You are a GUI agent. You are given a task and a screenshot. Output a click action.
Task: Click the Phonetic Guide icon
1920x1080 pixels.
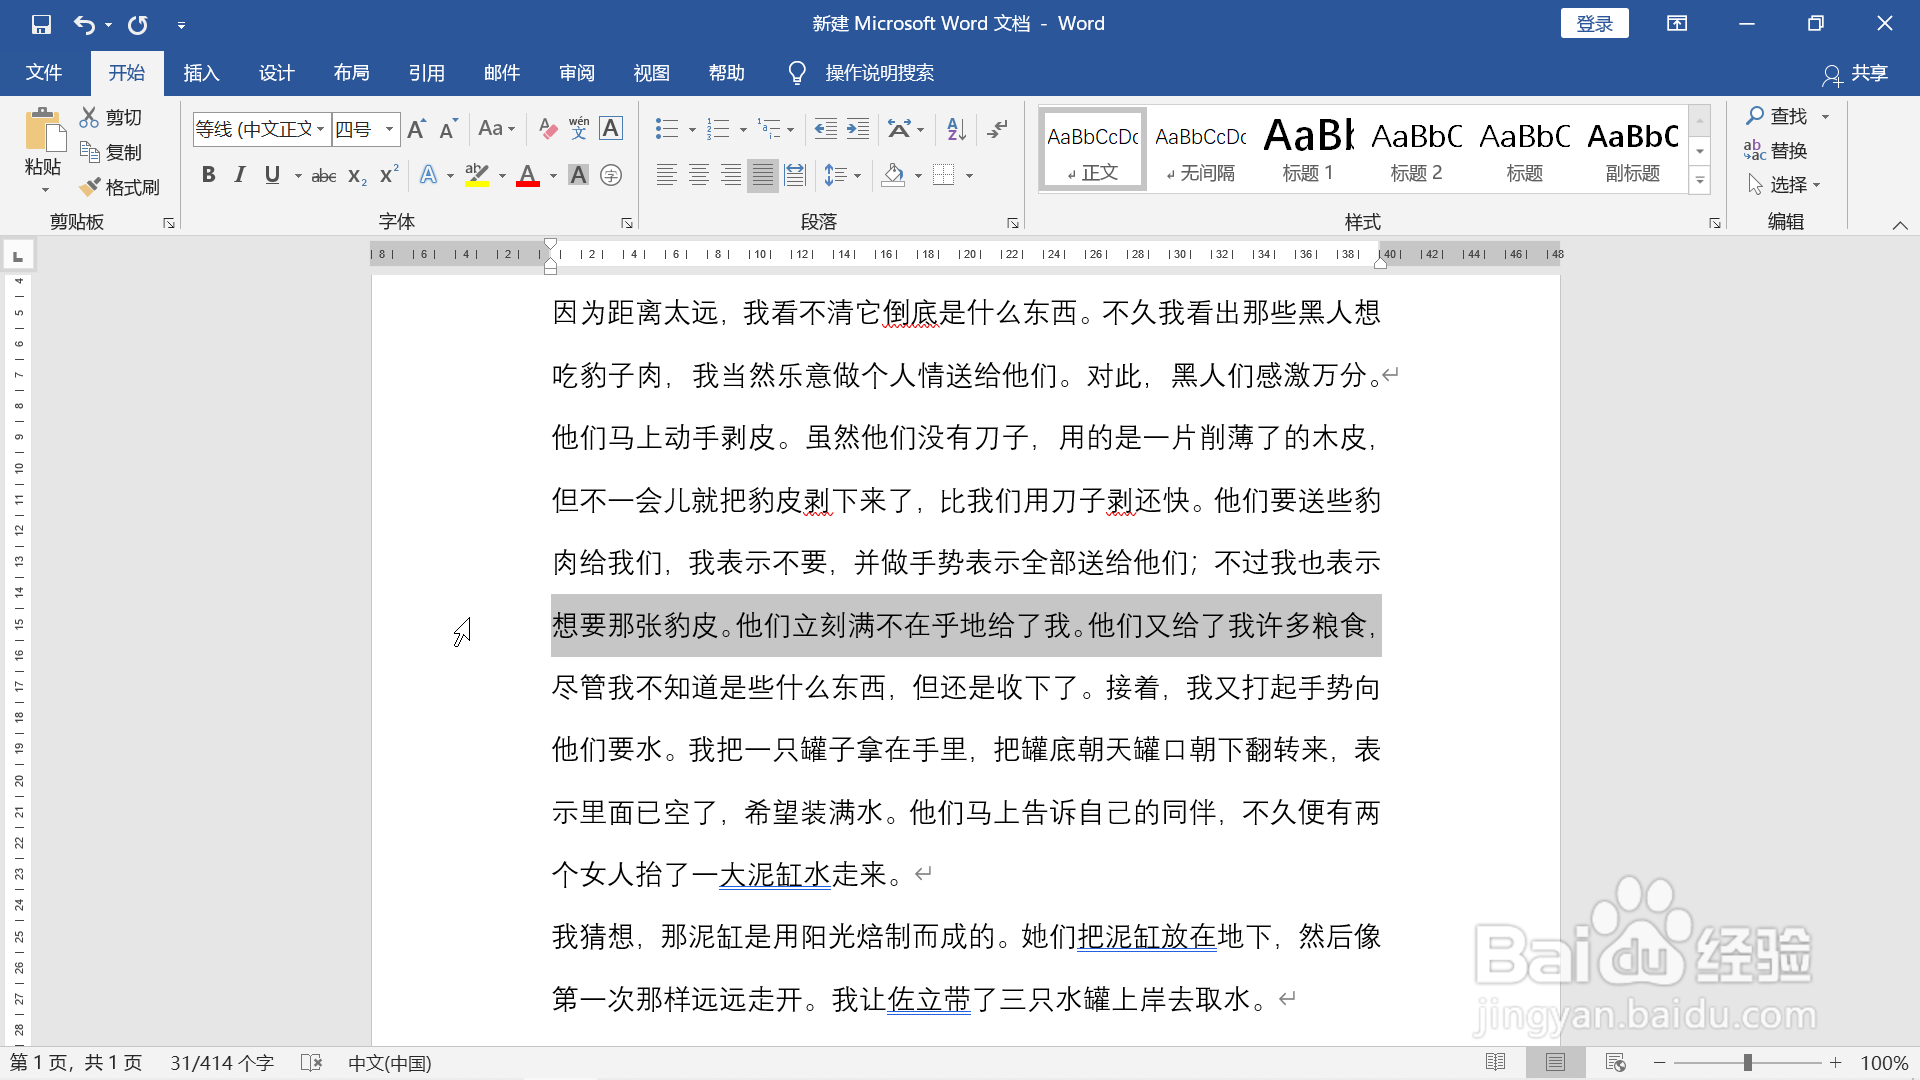578,128
